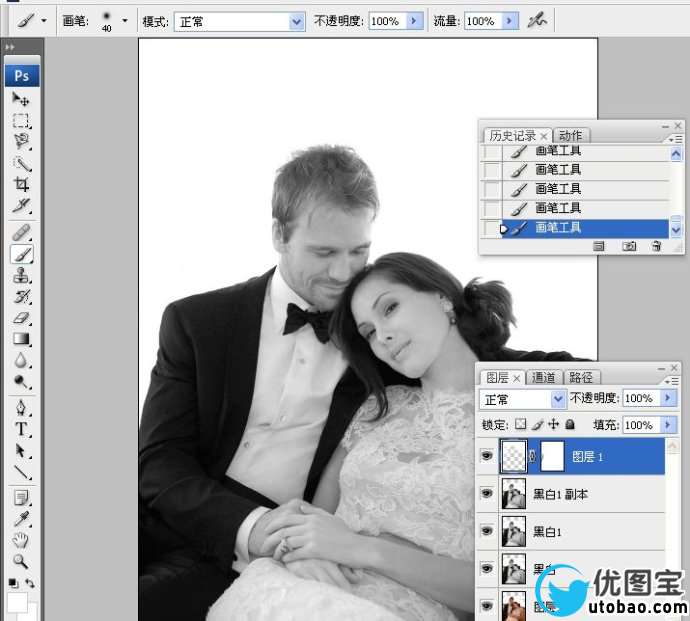This screenshot has height=621, width=690.
Task: Toggle visibility of the fourth layer
Action: [487, 568]
